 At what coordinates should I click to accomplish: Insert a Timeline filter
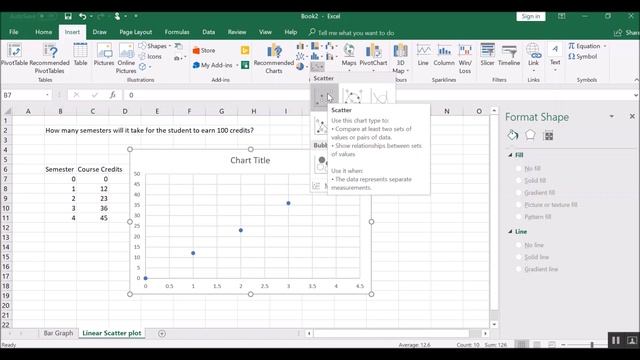(x=509, y=55)
